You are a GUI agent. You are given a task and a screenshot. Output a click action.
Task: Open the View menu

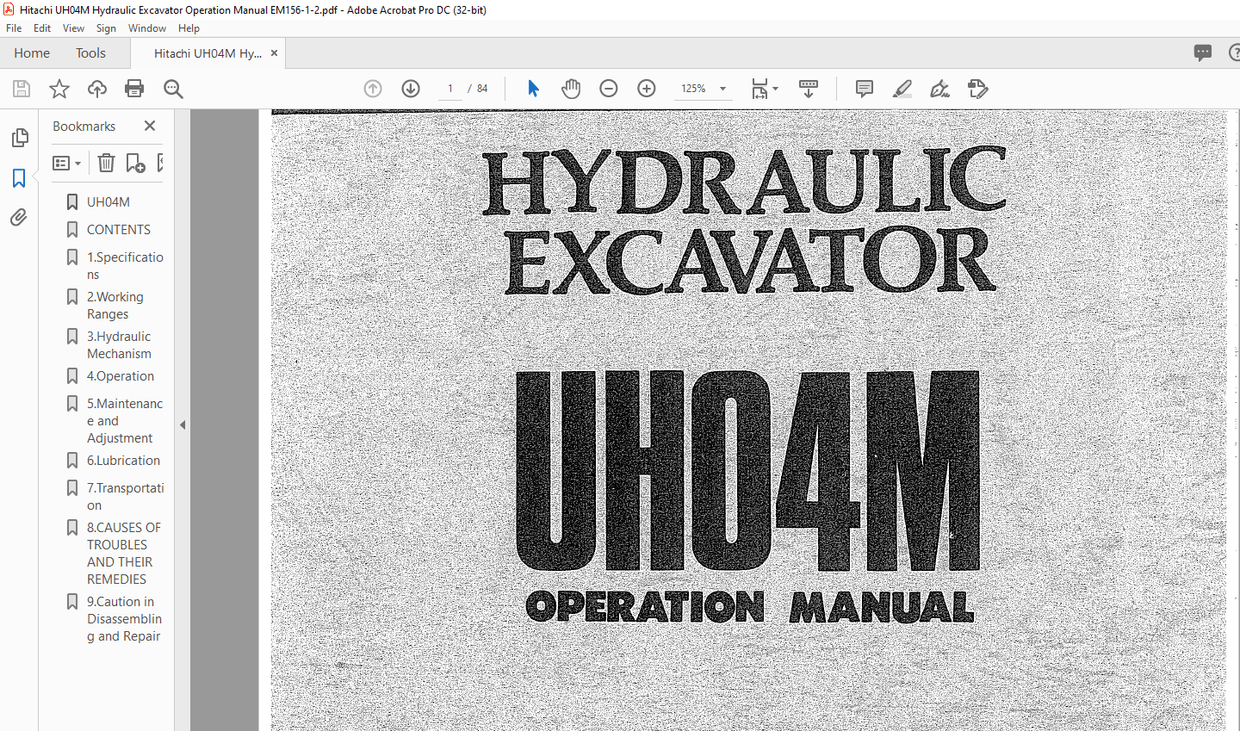tap(73, 28)
